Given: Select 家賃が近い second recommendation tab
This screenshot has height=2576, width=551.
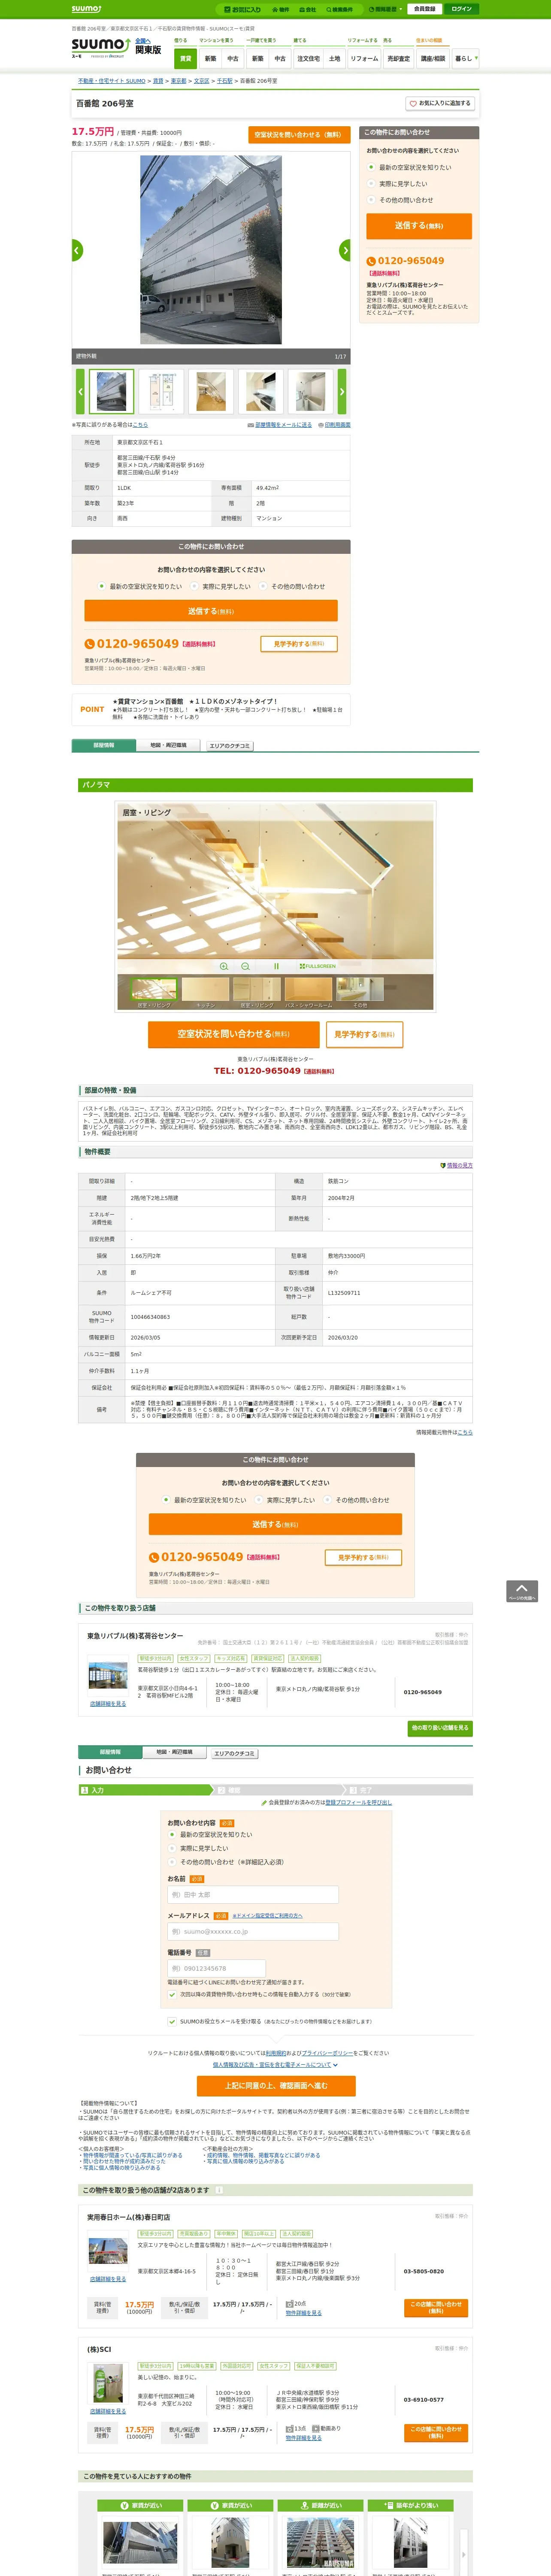Looking at the screenshot, I should tap(230, 2505).
